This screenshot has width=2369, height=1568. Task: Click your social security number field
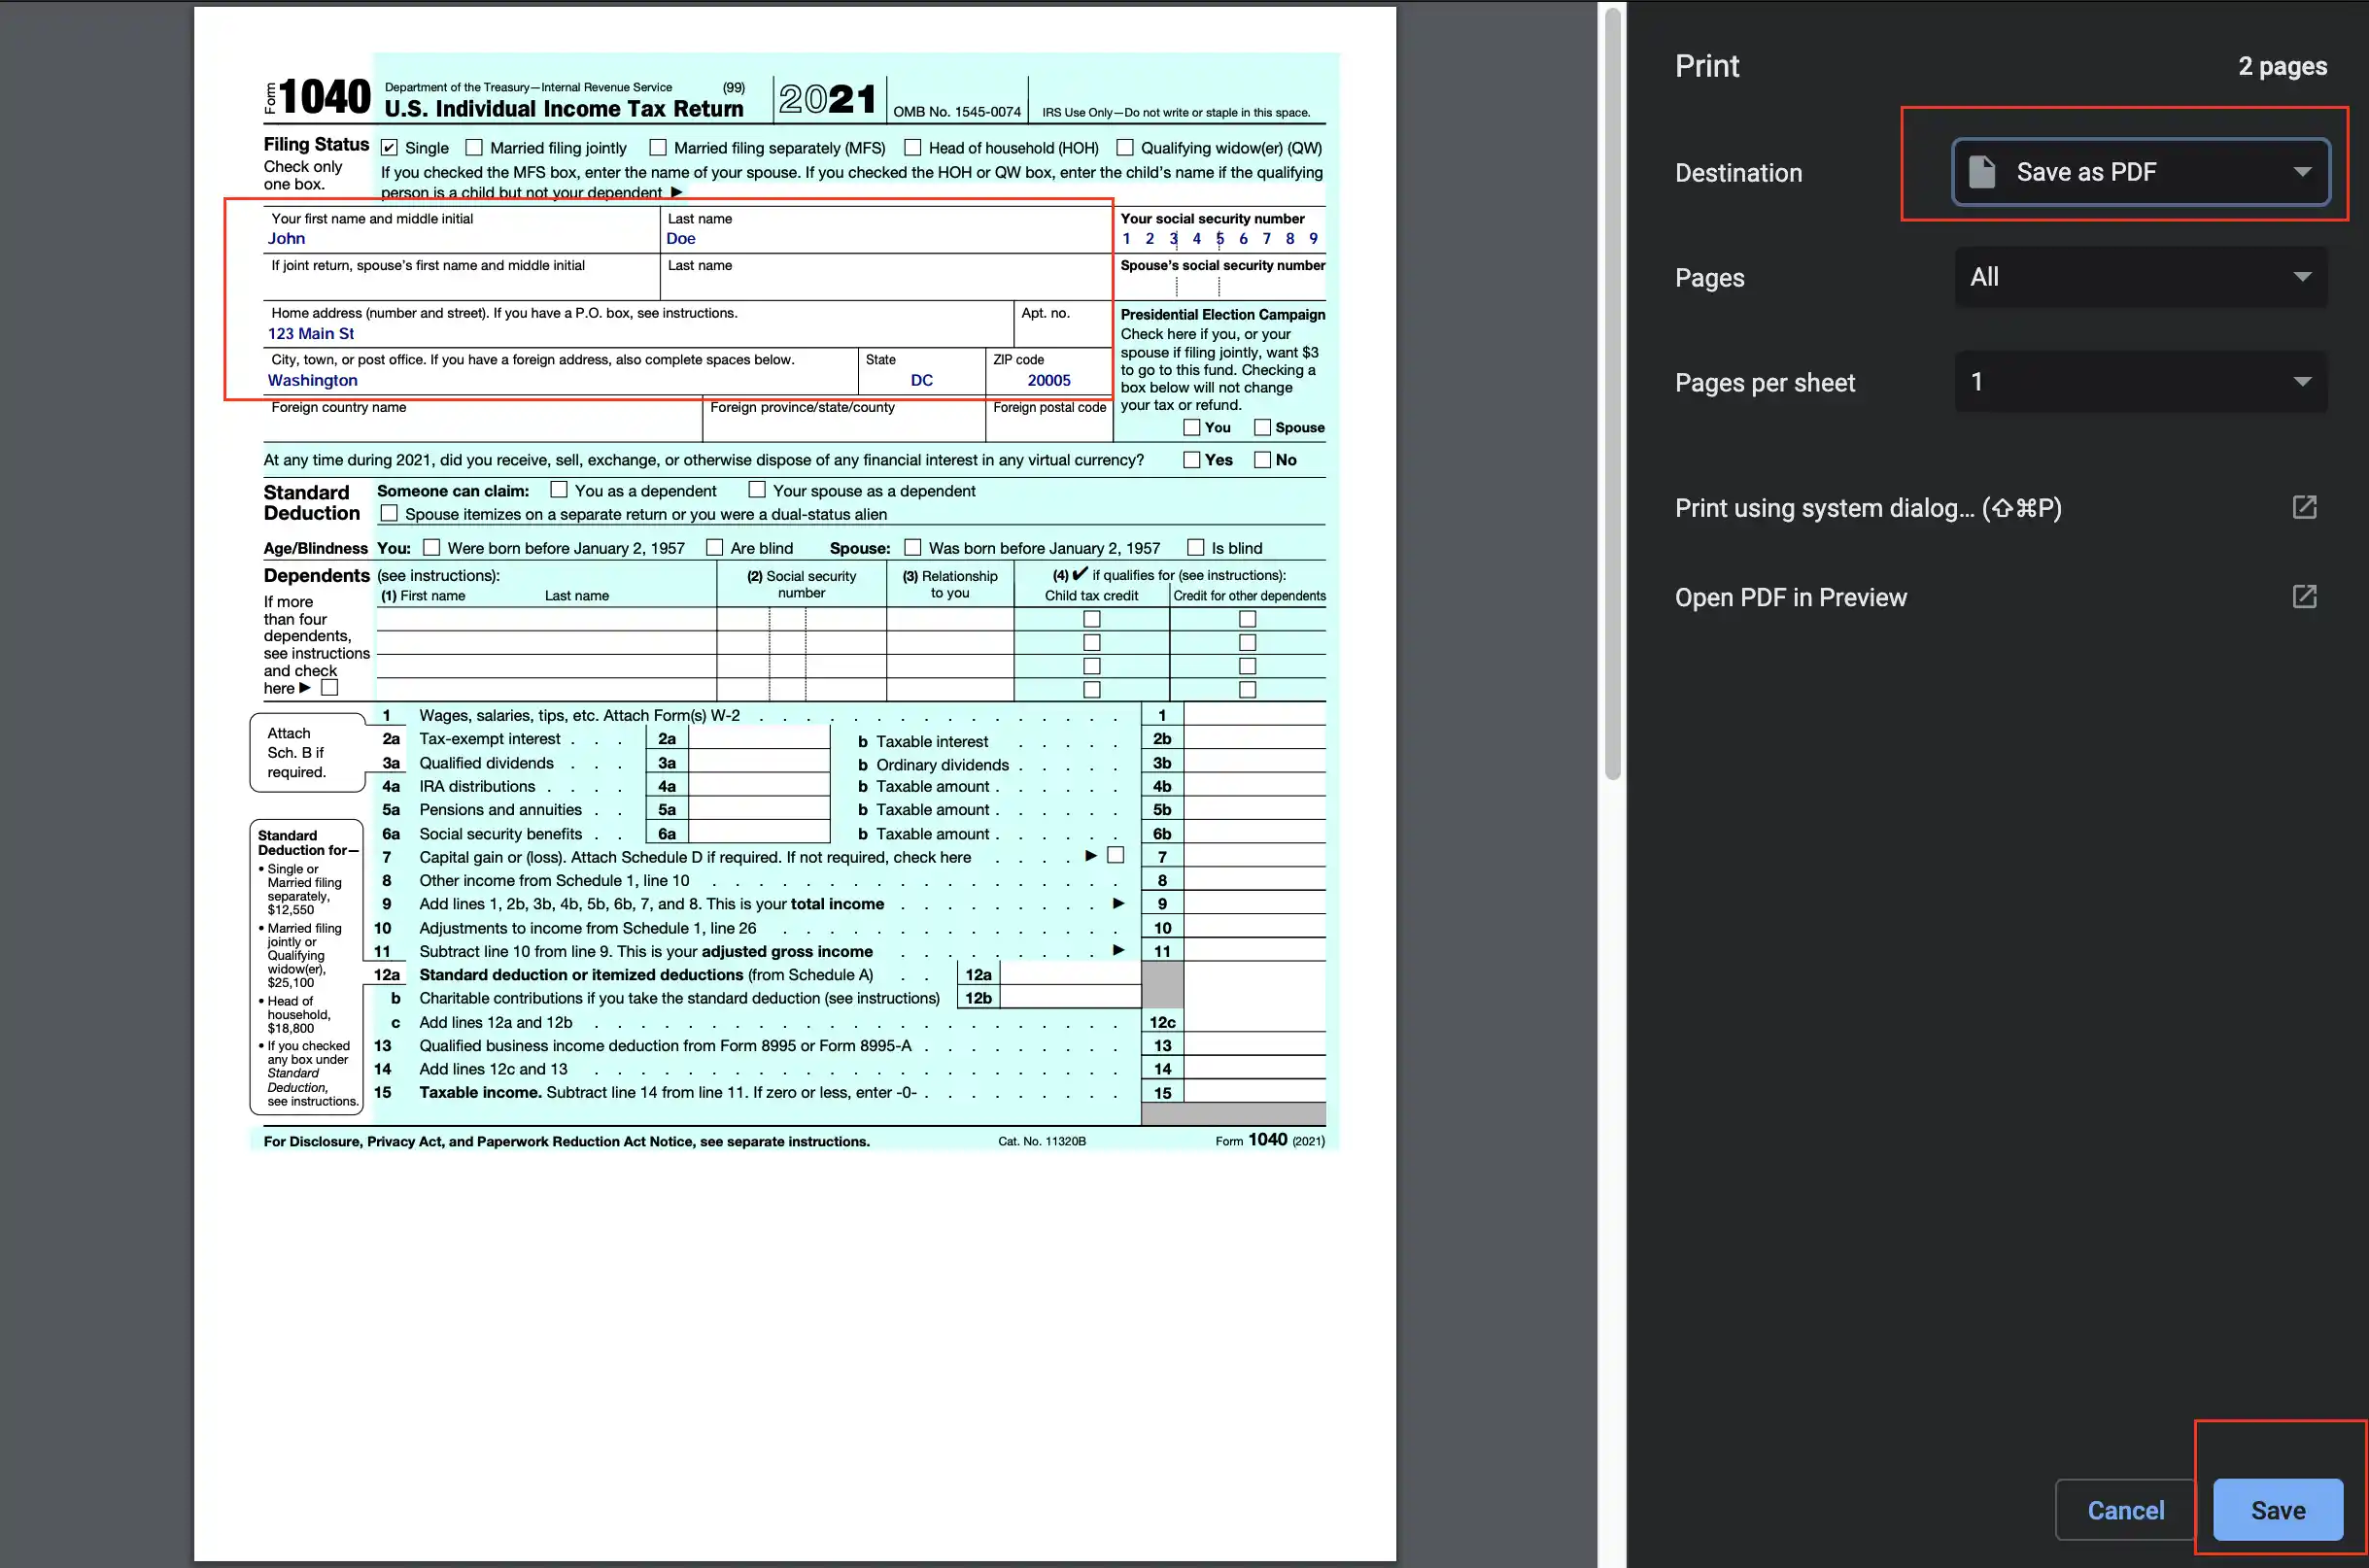(1219, 239)
